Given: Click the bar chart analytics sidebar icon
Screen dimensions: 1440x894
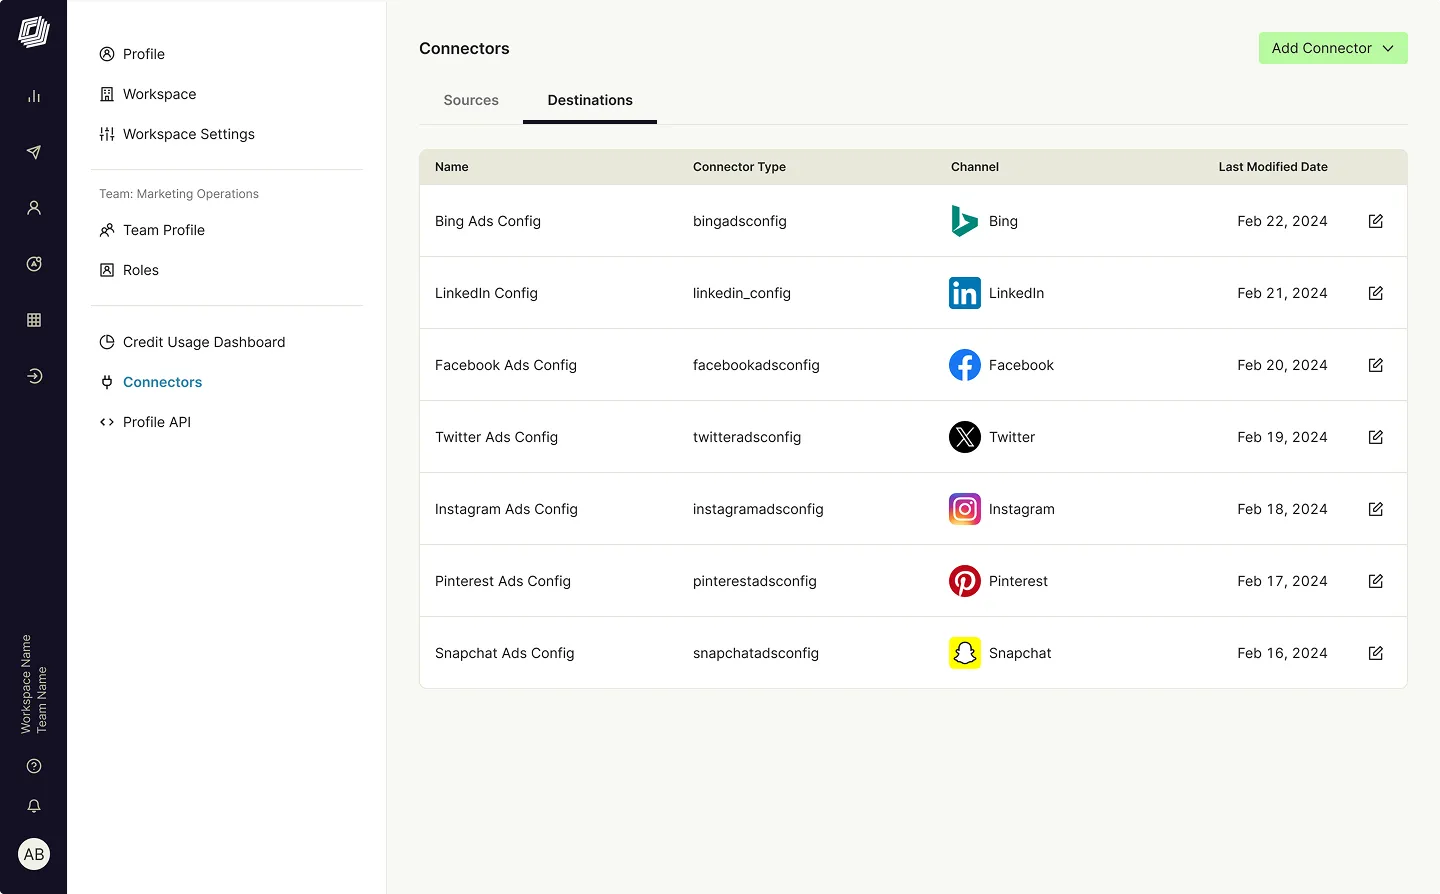Looking at the screenshot, I should click(x=34, y=96).
